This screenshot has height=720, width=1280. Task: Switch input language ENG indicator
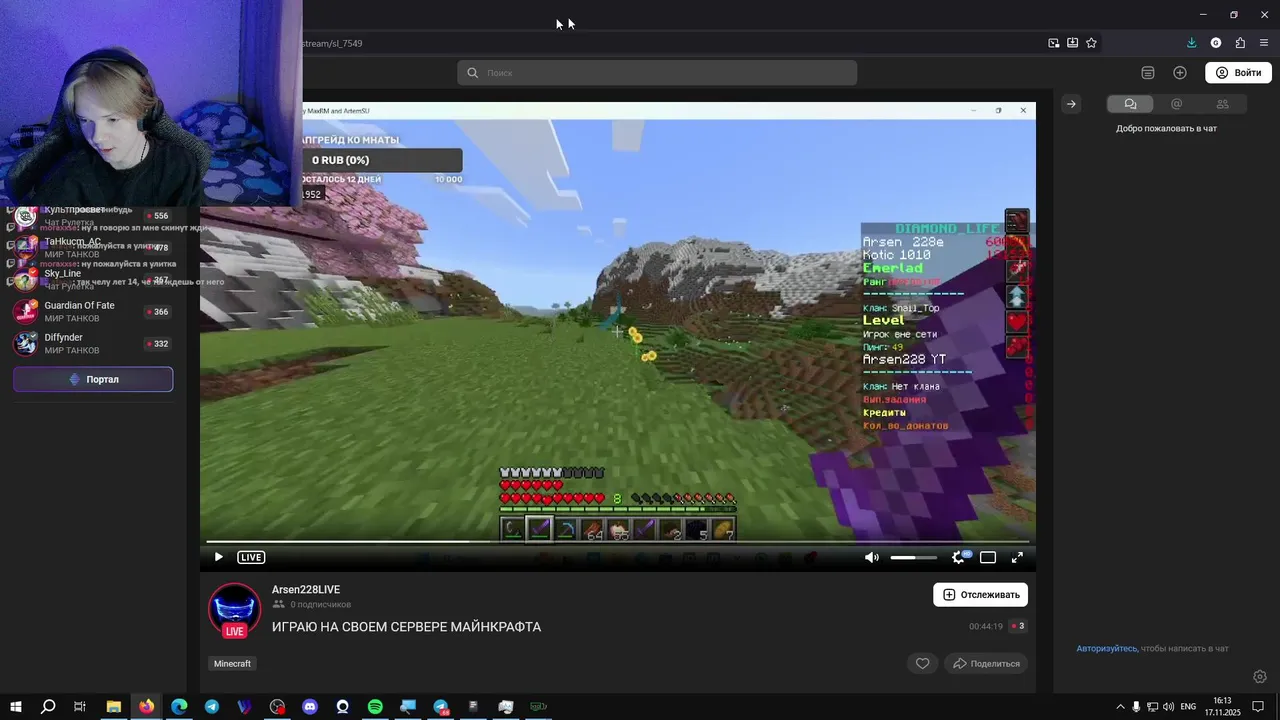1188,707
